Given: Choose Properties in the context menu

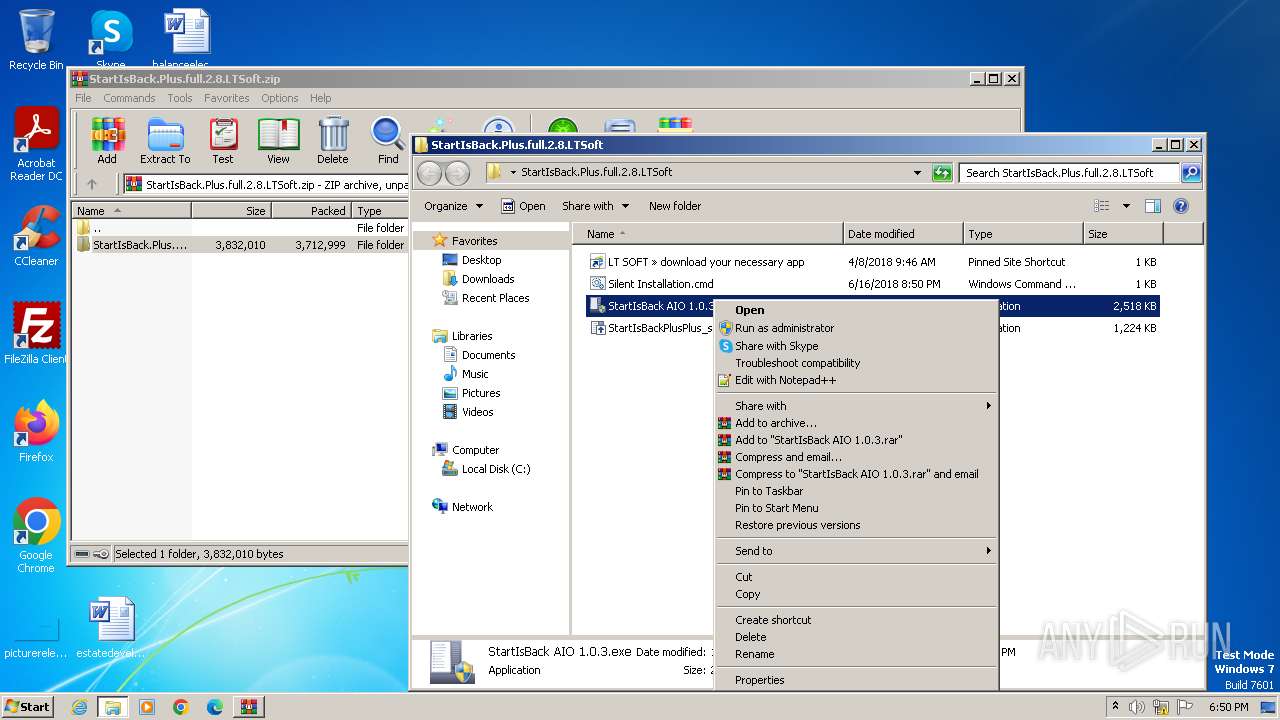Looking at the screenshot, I should click(856, 680).
